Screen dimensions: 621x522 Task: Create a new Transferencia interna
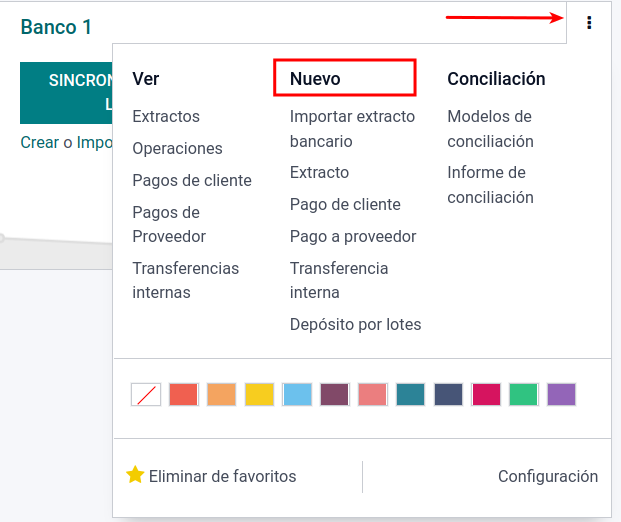tap(339, 280)
